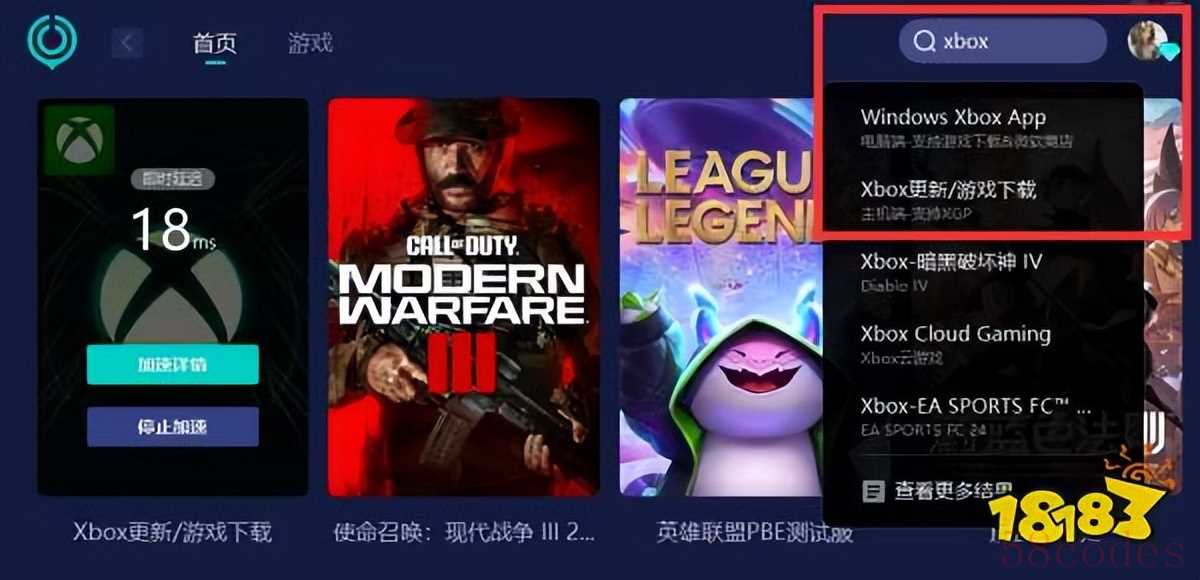Click the small green Xbox icon on card

pyautogui.click(x=77, y=140)
